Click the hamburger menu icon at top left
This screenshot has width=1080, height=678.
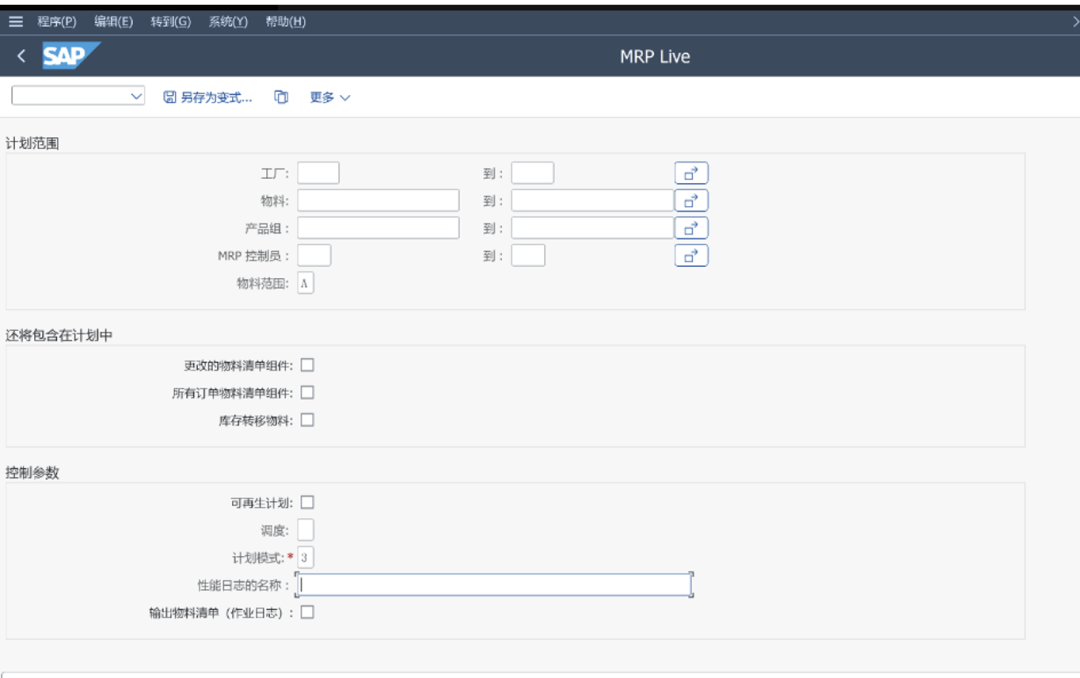15,22
